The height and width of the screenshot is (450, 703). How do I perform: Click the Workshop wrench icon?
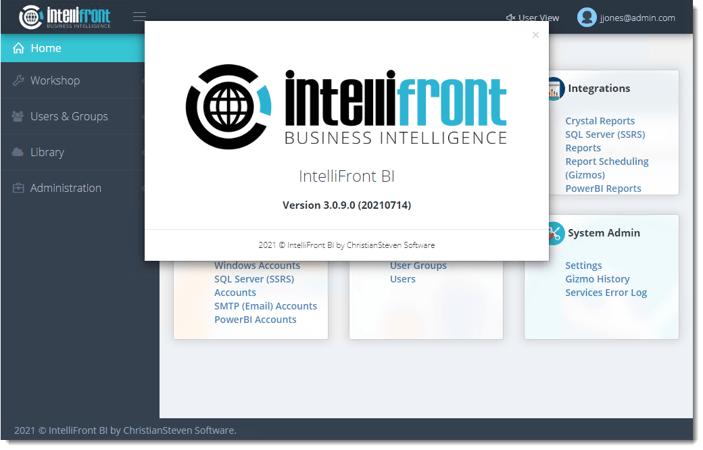[x=18, y=81]
